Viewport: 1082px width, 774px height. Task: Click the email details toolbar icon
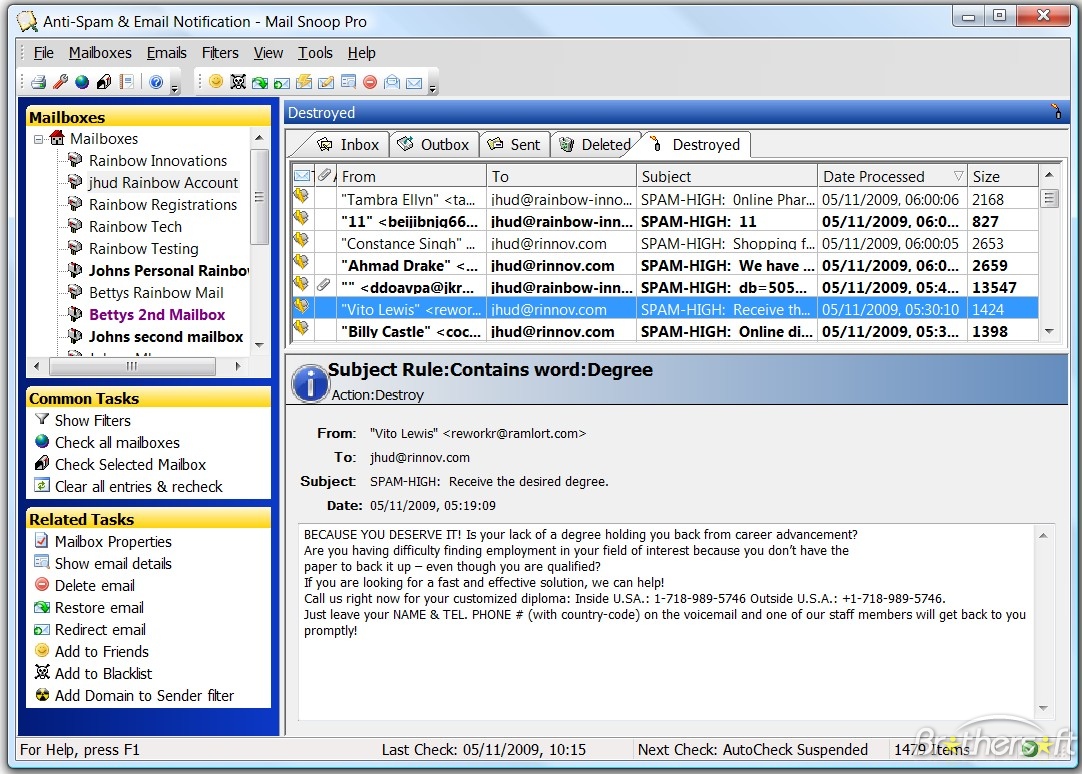tap(348, 82)
